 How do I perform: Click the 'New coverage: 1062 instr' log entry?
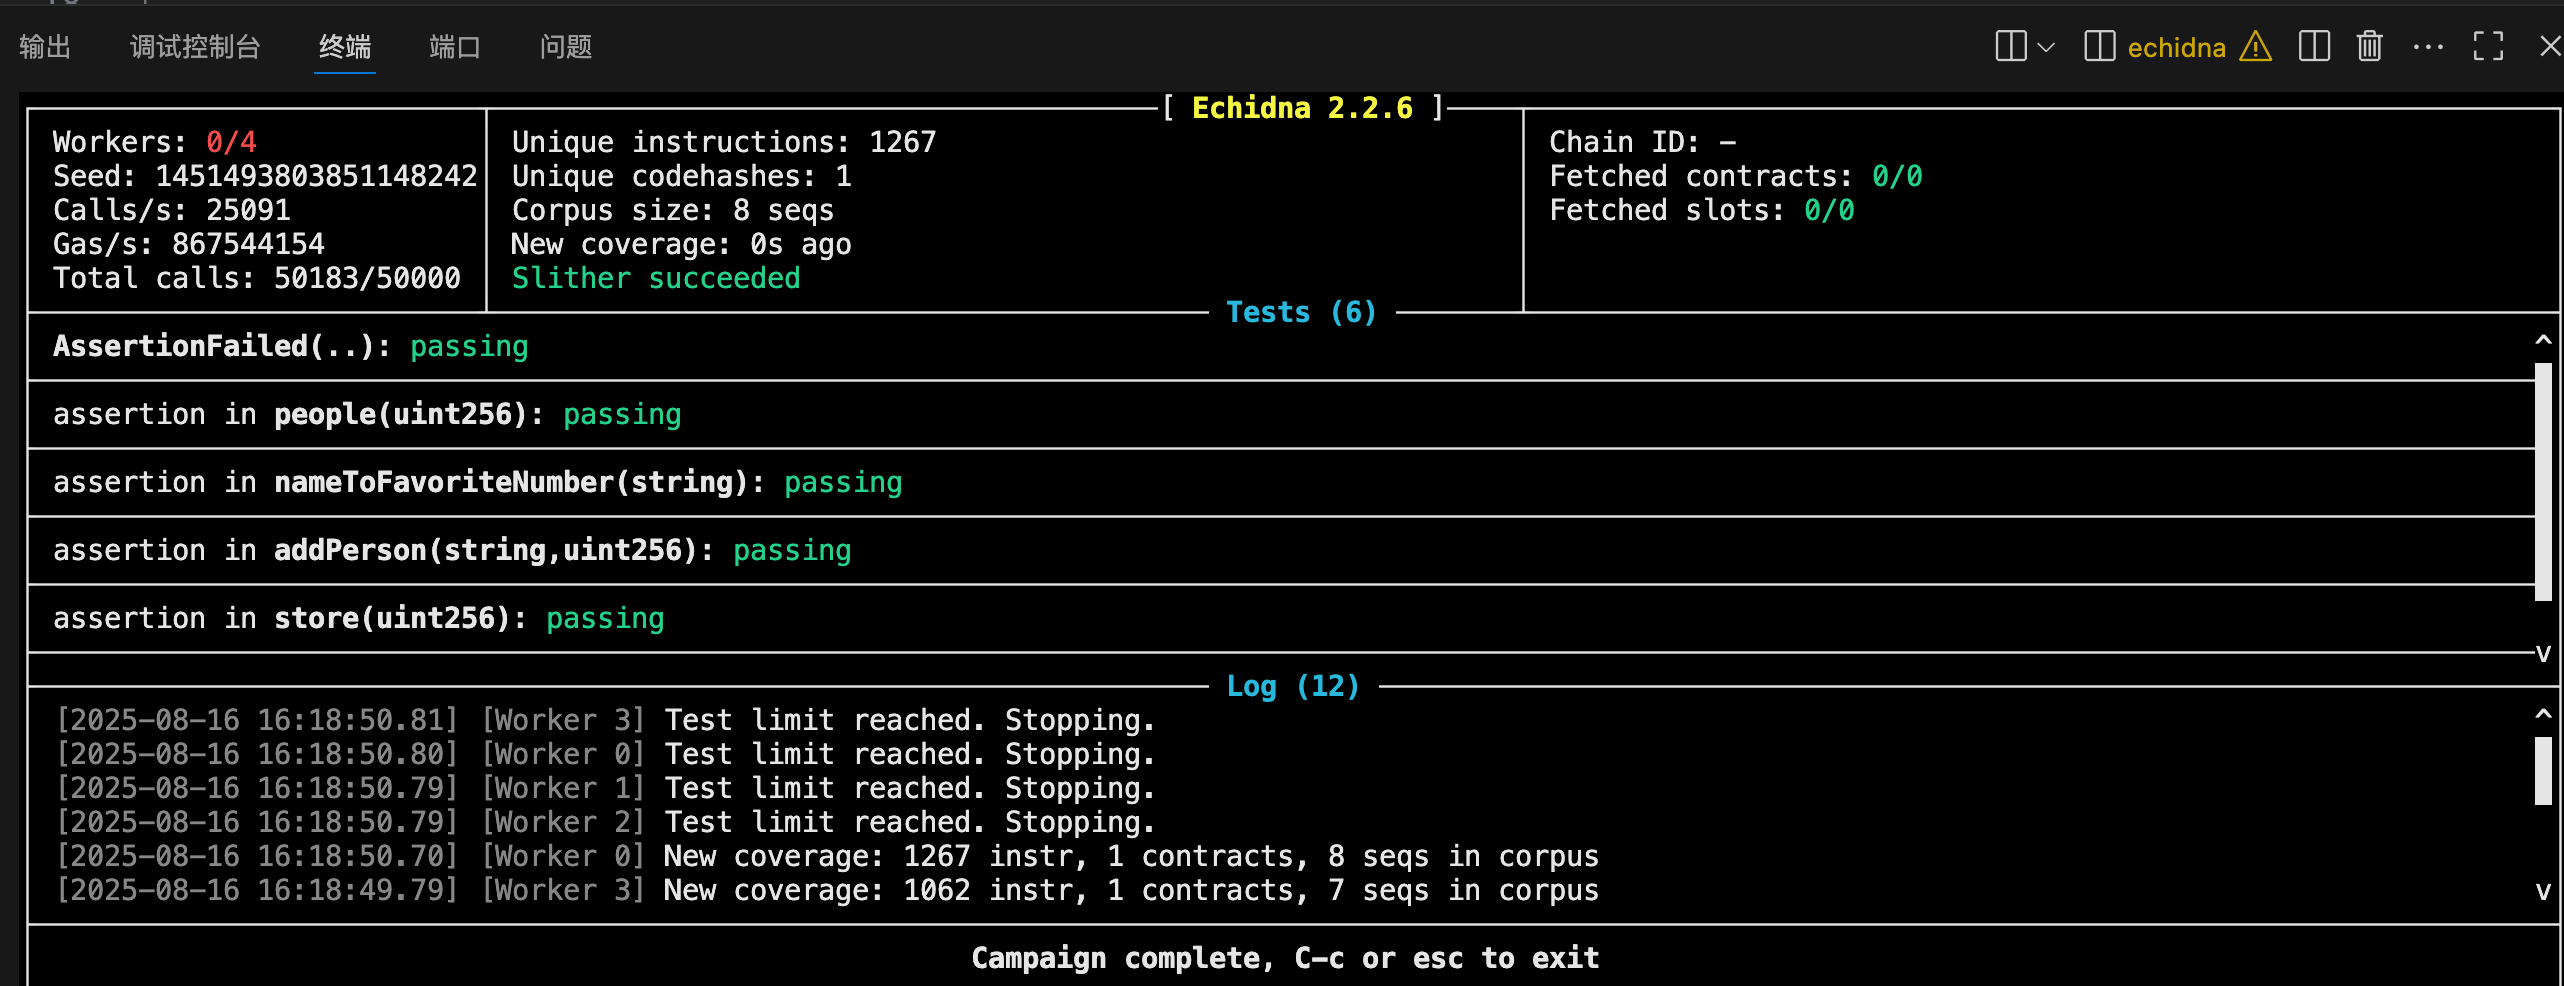828,890
